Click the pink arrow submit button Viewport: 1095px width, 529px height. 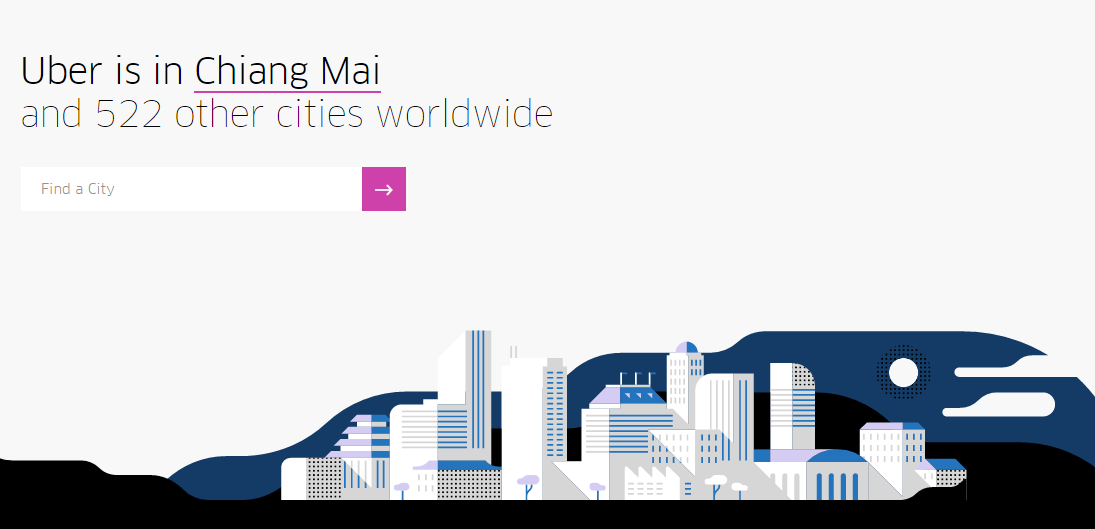point(383,189)
